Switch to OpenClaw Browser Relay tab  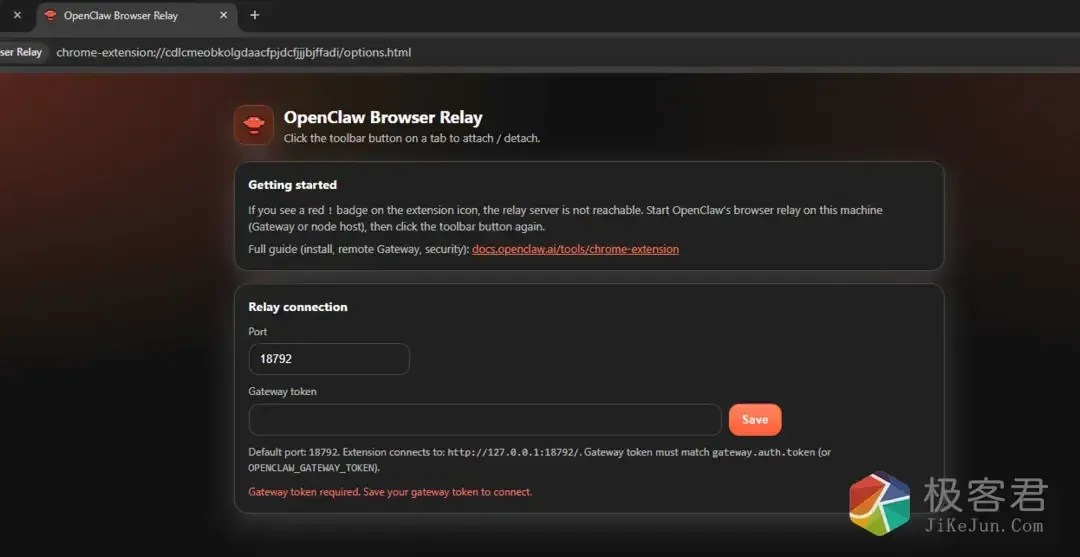(x=136, y=15)
